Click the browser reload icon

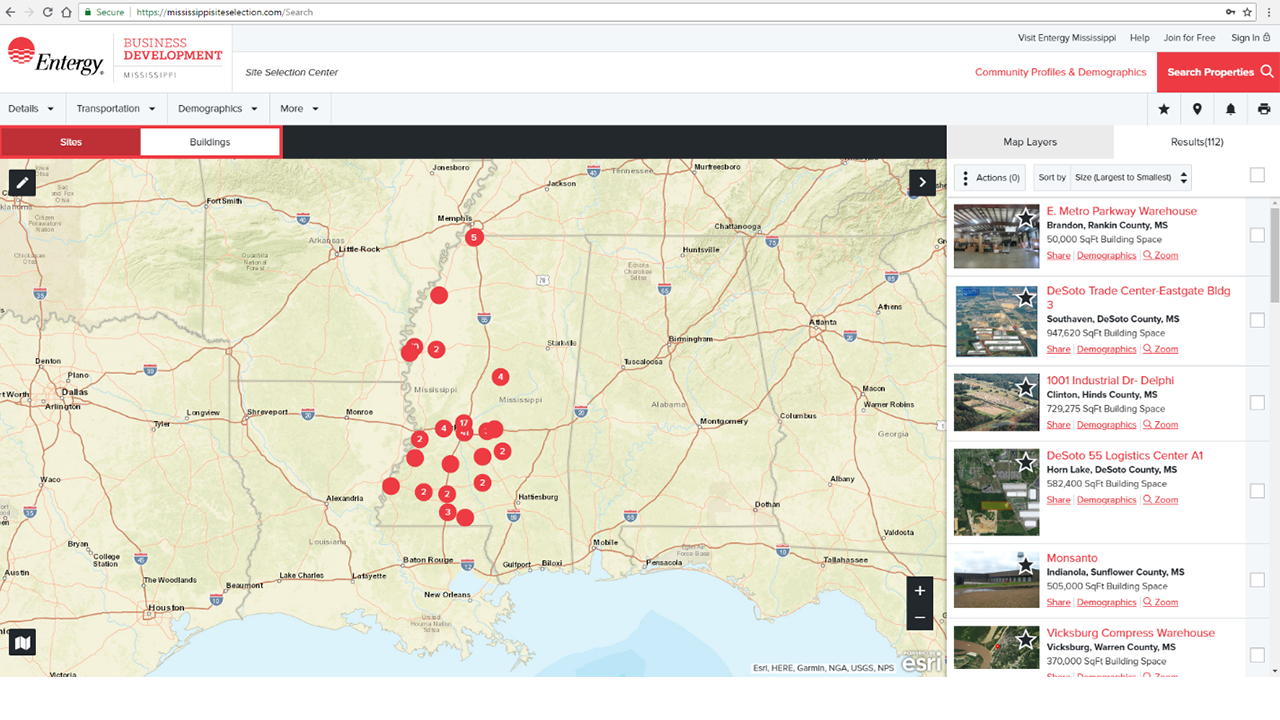pyautogui.click(x=47, y=12)
